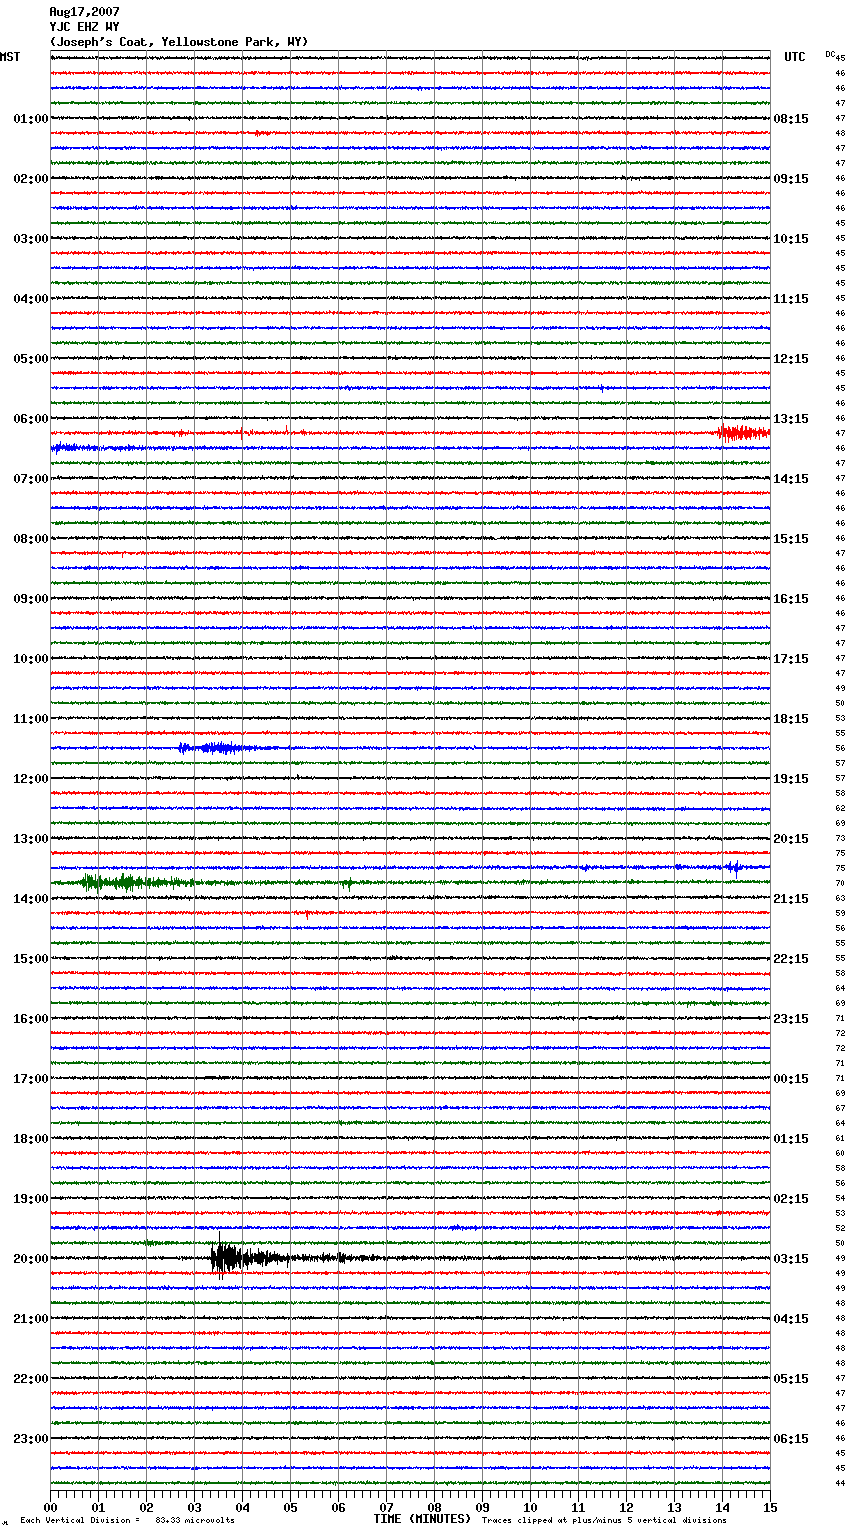850x1534 pixels.
Task: Select the 23:00 MST time label
Action: click(31, 1439)
